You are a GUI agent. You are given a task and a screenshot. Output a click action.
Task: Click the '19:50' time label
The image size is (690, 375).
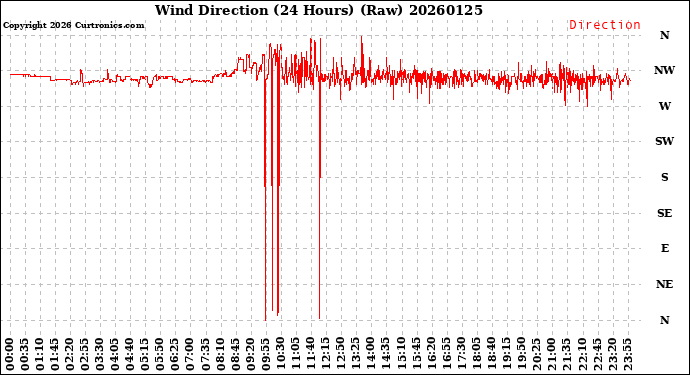(x=521, y=354)
